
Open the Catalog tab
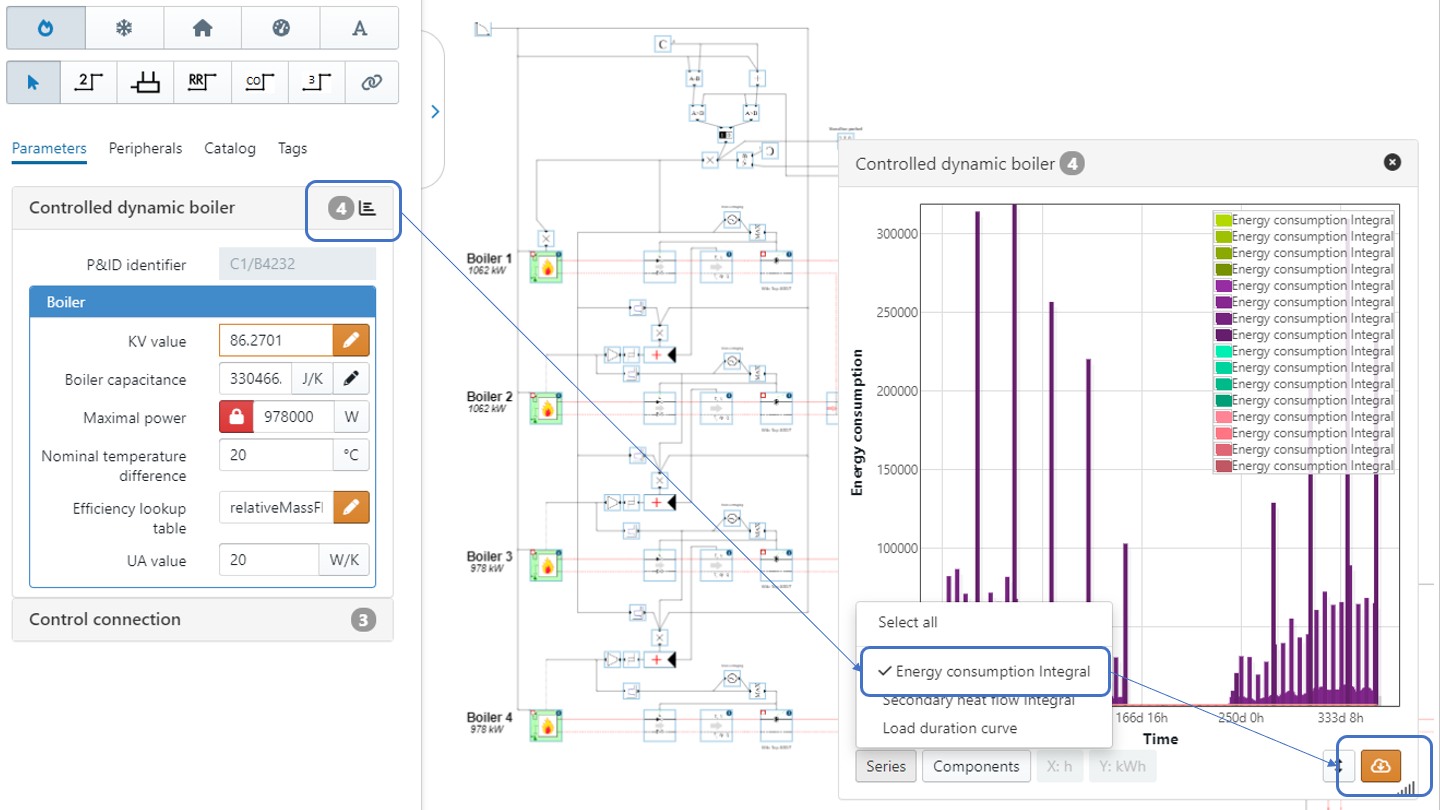pos(230,148)
